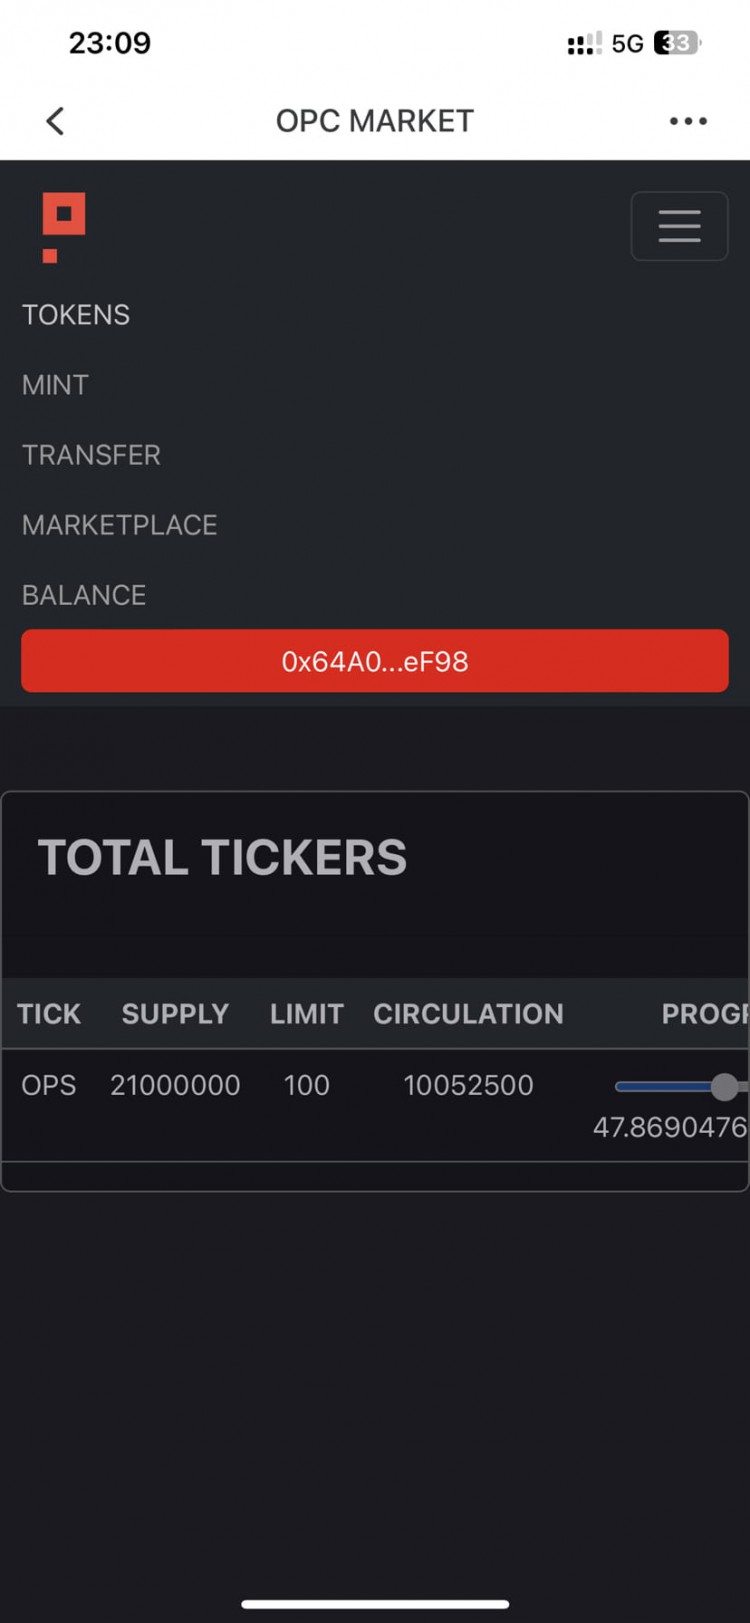Navigate to MARKETPLACE
Screen dimensions: 750x1623
point(120,525)
